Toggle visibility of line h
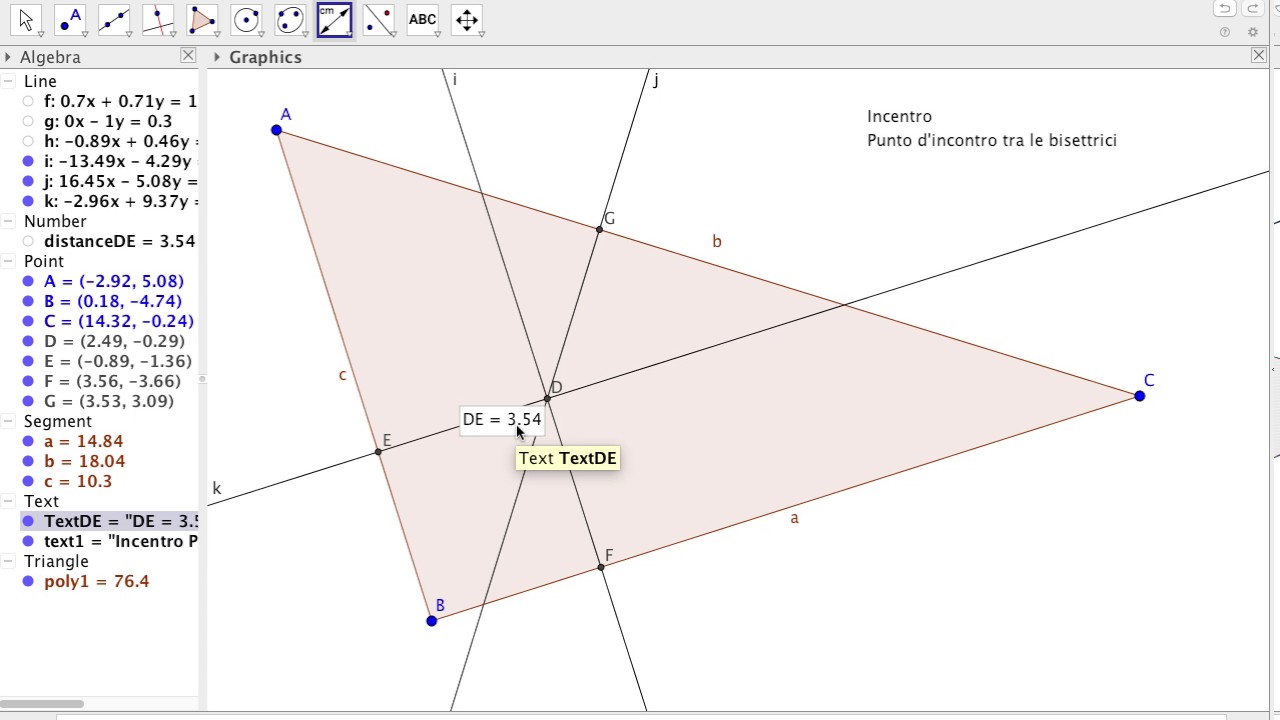The image size is (1280, 720). pyautogui.click(x=28, y=141)
